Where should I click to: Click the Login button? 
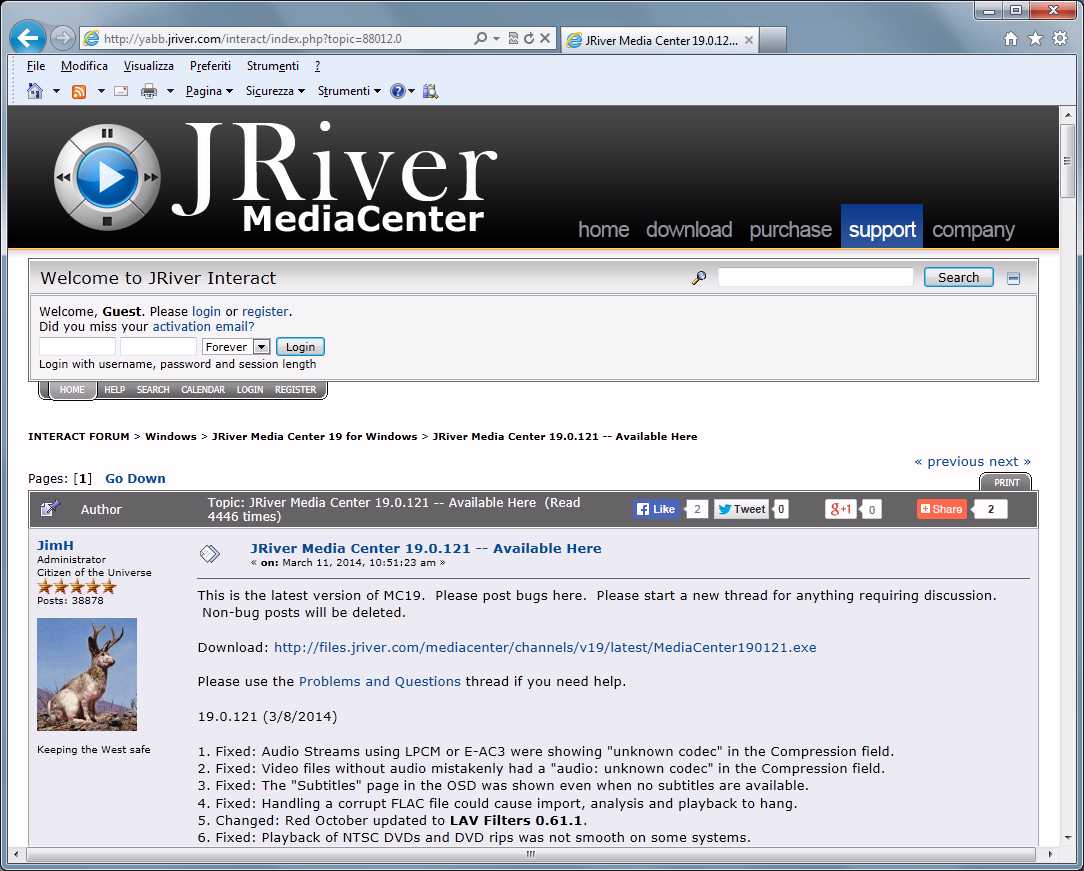click(300, 347)
